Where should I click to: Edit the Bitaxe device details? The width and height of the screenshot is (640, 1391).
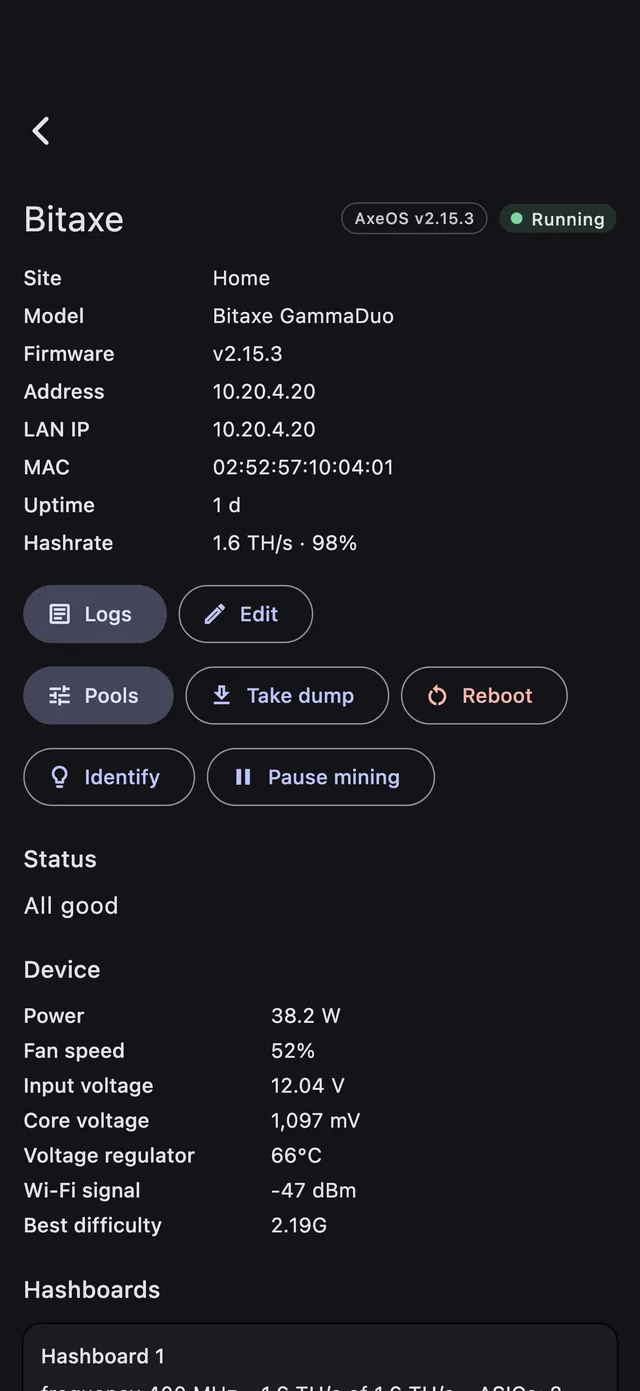[246, 614]
